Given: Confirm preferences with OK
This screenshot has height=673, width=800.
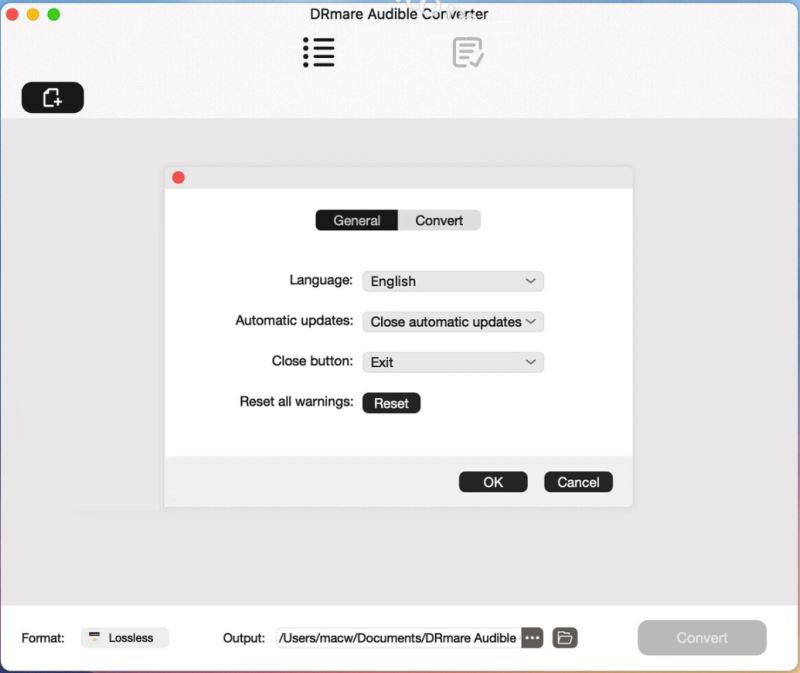Looking at the screenshot, I should click(x=493, y=482).
